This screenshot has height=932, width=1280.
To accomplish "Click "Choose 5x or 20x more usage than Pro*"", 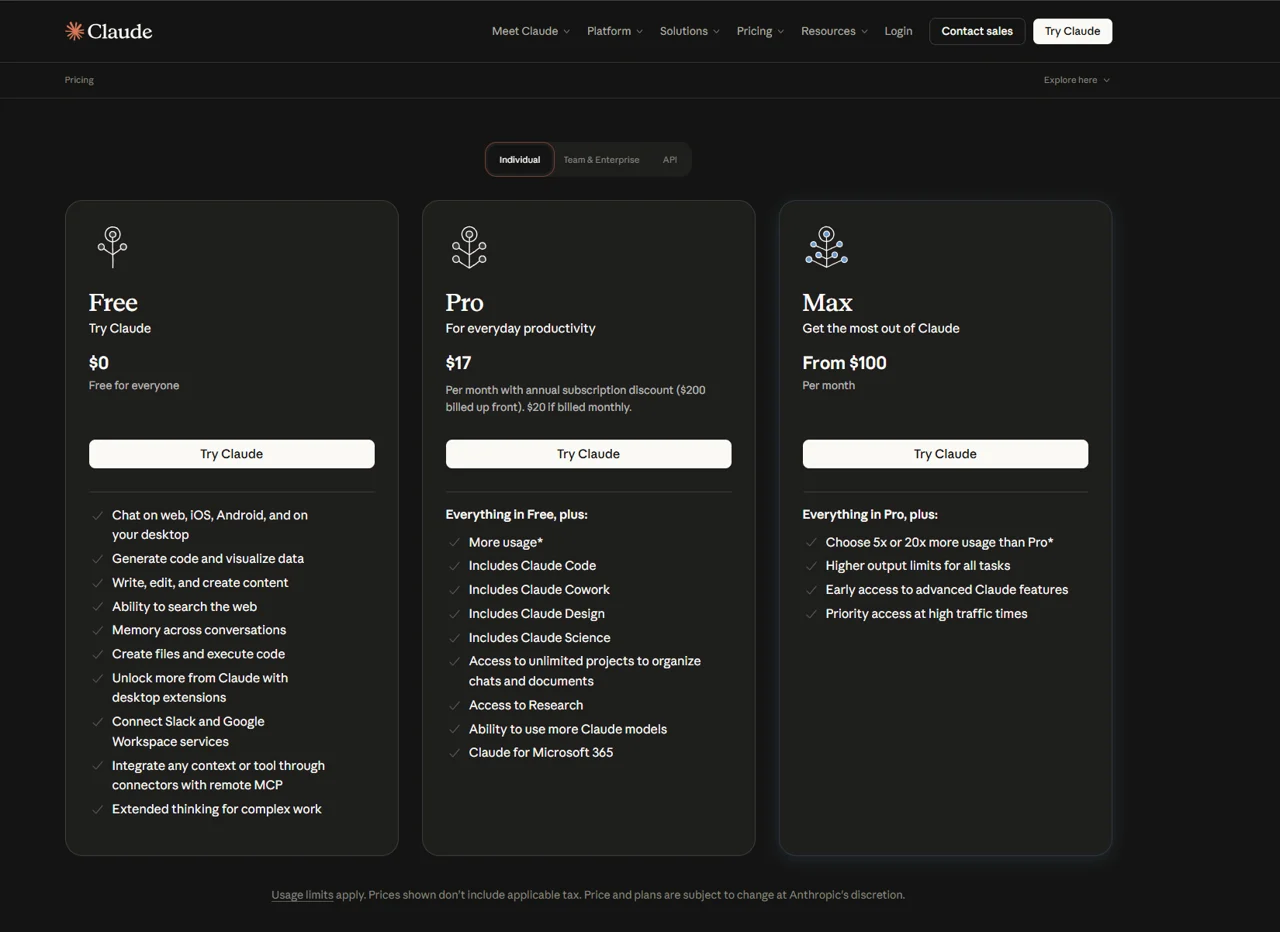I will tap(940, 542).
